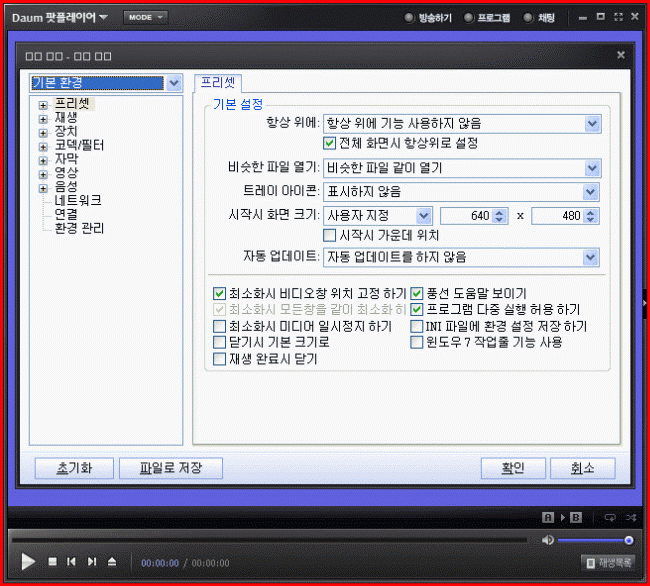Enable 시작시 가운데 위치 checkbox

point(330,235)
